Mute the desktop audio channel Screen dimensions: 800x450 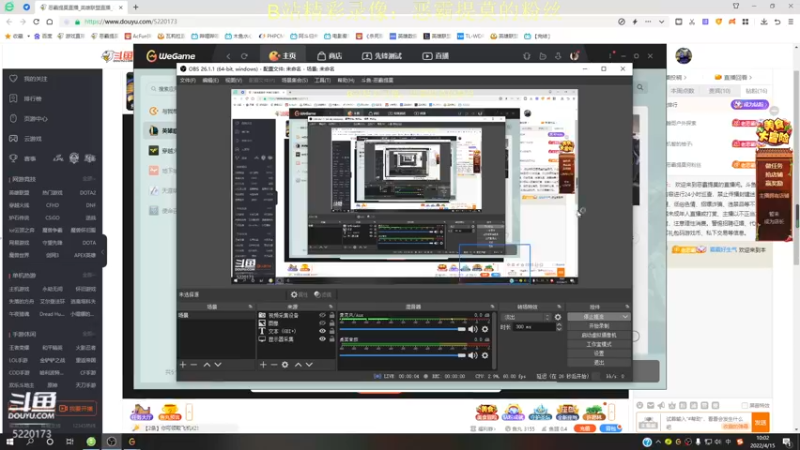(x=473, y=355)
